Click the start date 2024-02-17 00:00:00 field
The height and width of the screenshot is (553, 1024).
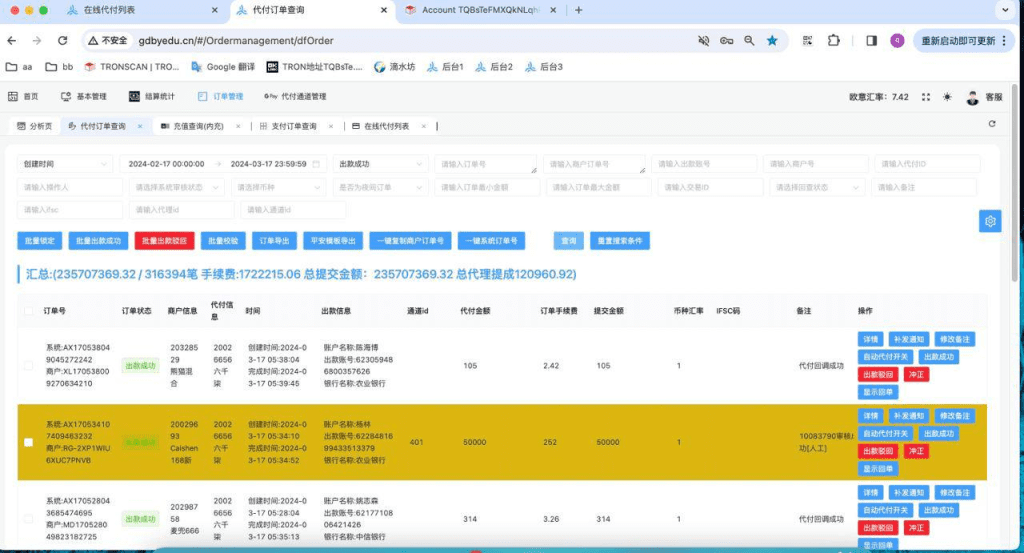[167, 164]
